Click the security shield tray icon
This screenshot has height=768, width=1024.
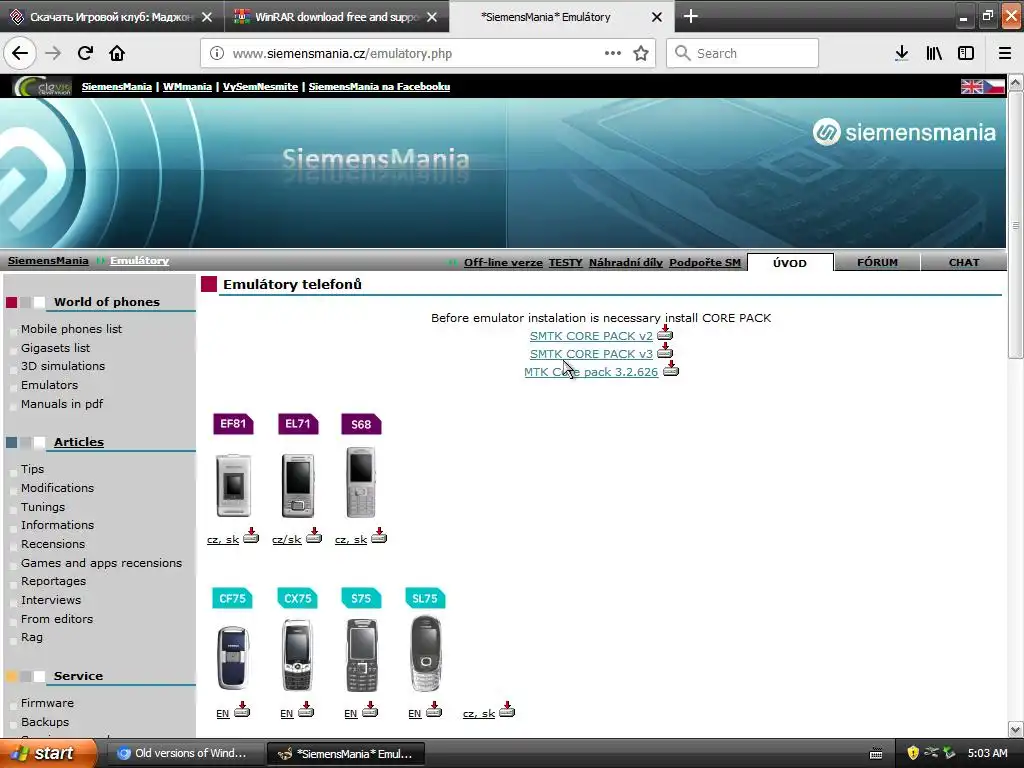913,754
